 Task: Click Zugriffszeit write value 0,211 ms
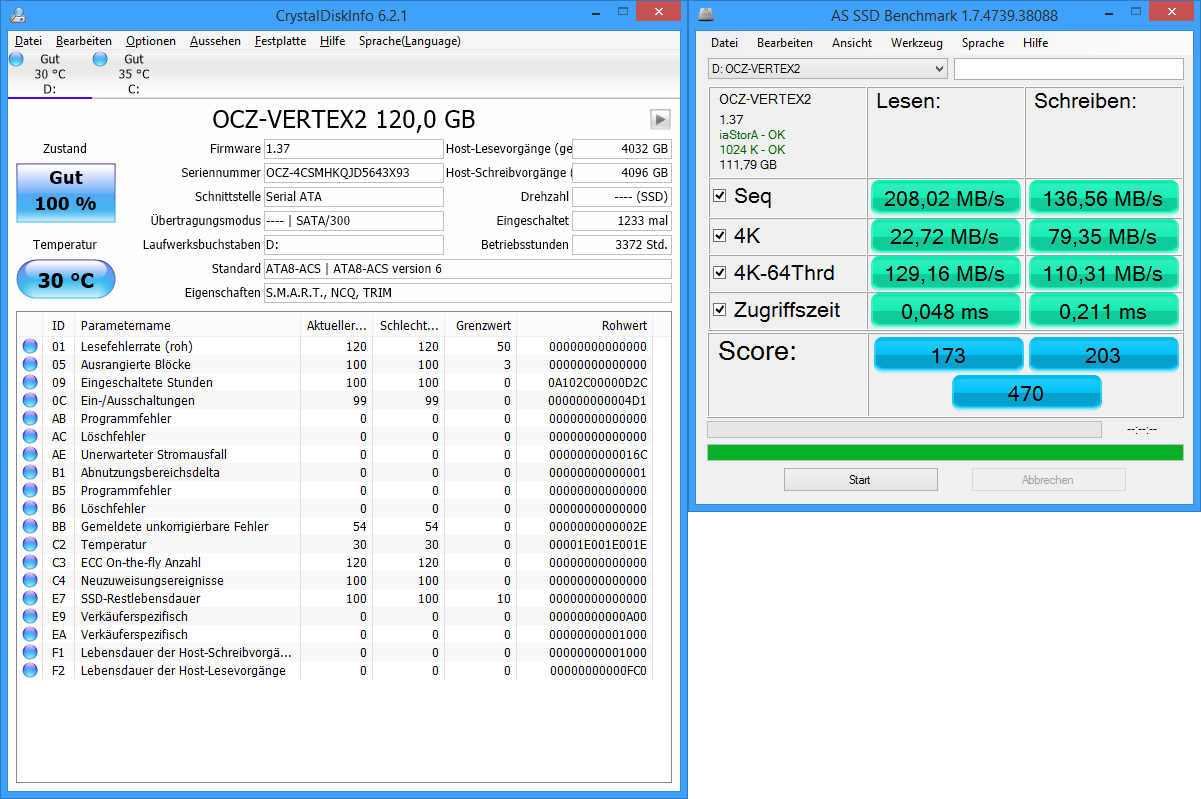pos(1103,311)
